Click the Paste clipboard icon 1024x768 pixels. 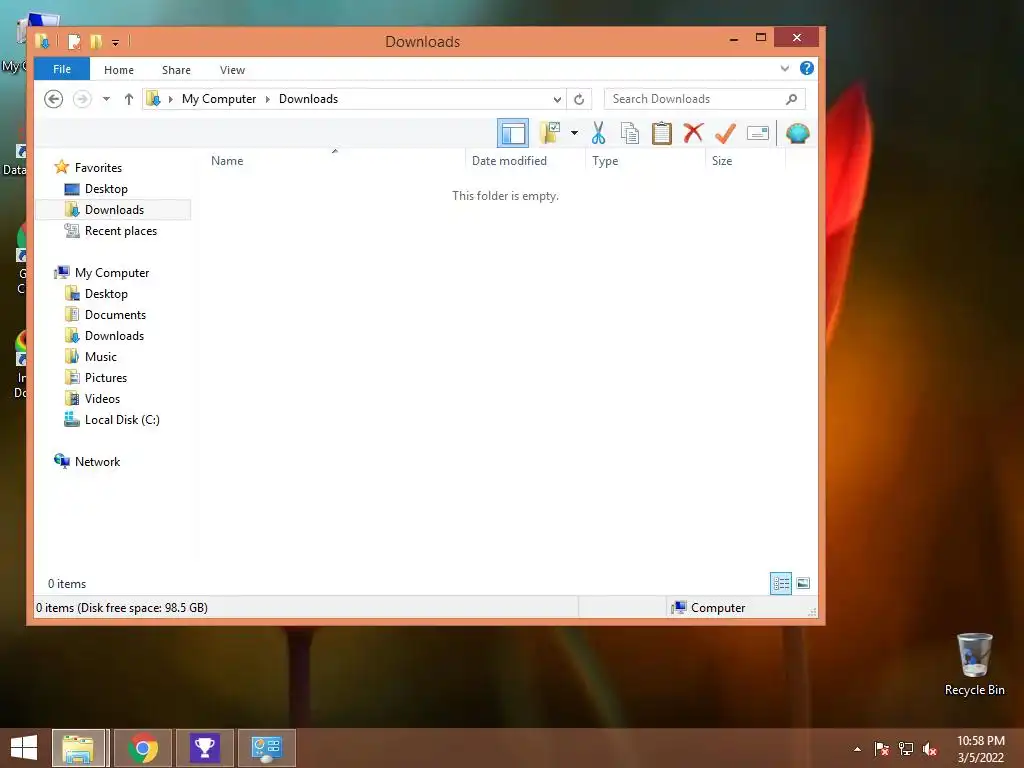[x=662, y=133]
